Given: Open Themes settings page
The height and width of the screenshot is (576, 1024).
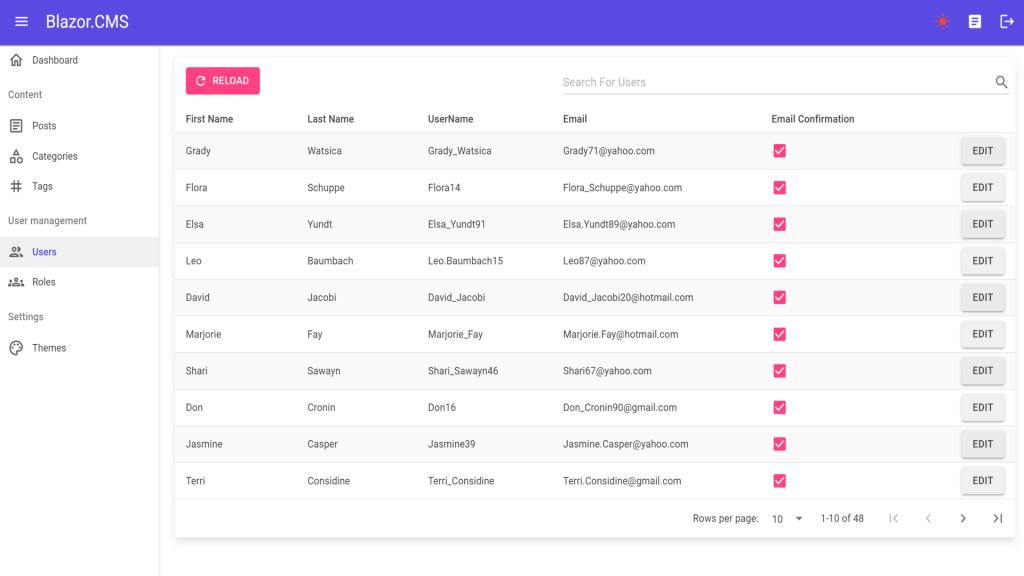Looking at the screenshot, I should (48, 348).
